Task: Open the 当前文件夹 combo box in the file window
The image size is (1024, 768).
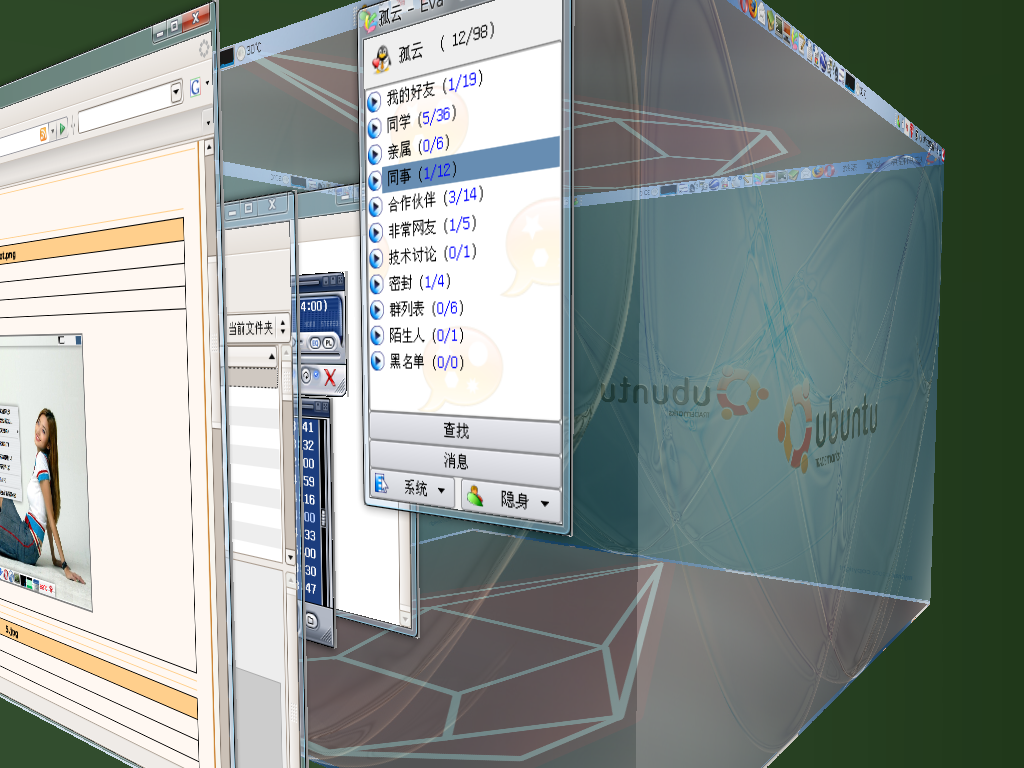Action: click(257, 328)
